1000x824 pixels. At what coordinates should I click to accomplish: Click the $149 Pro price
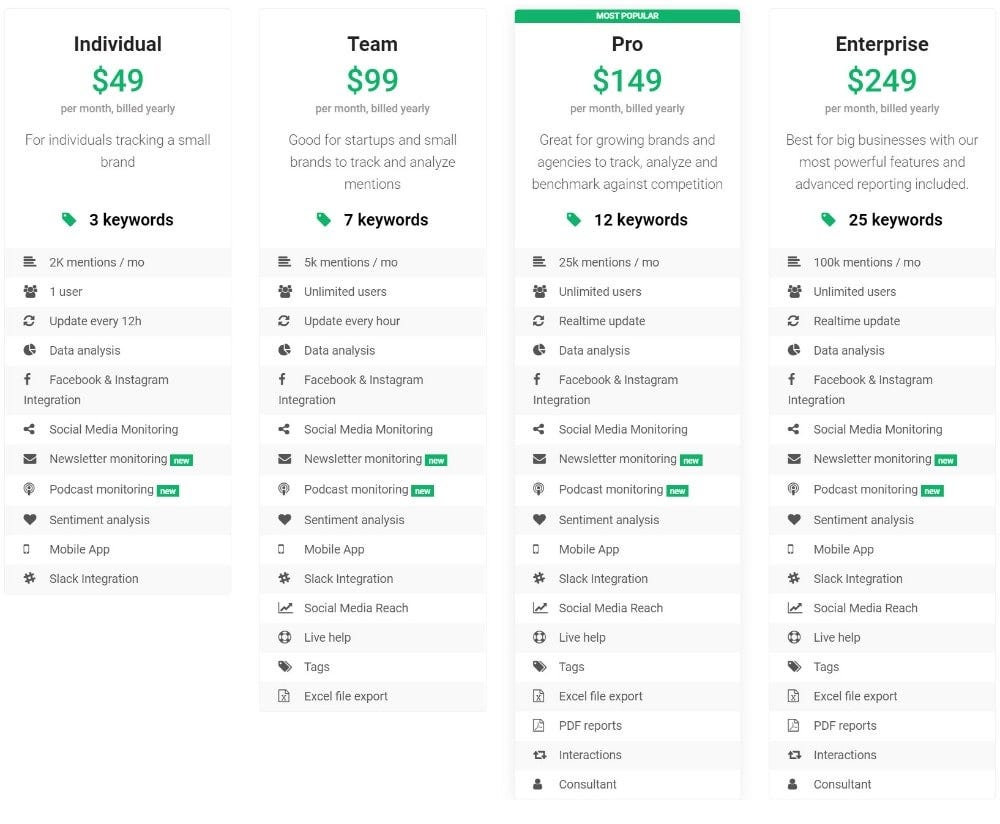point(627,80)
